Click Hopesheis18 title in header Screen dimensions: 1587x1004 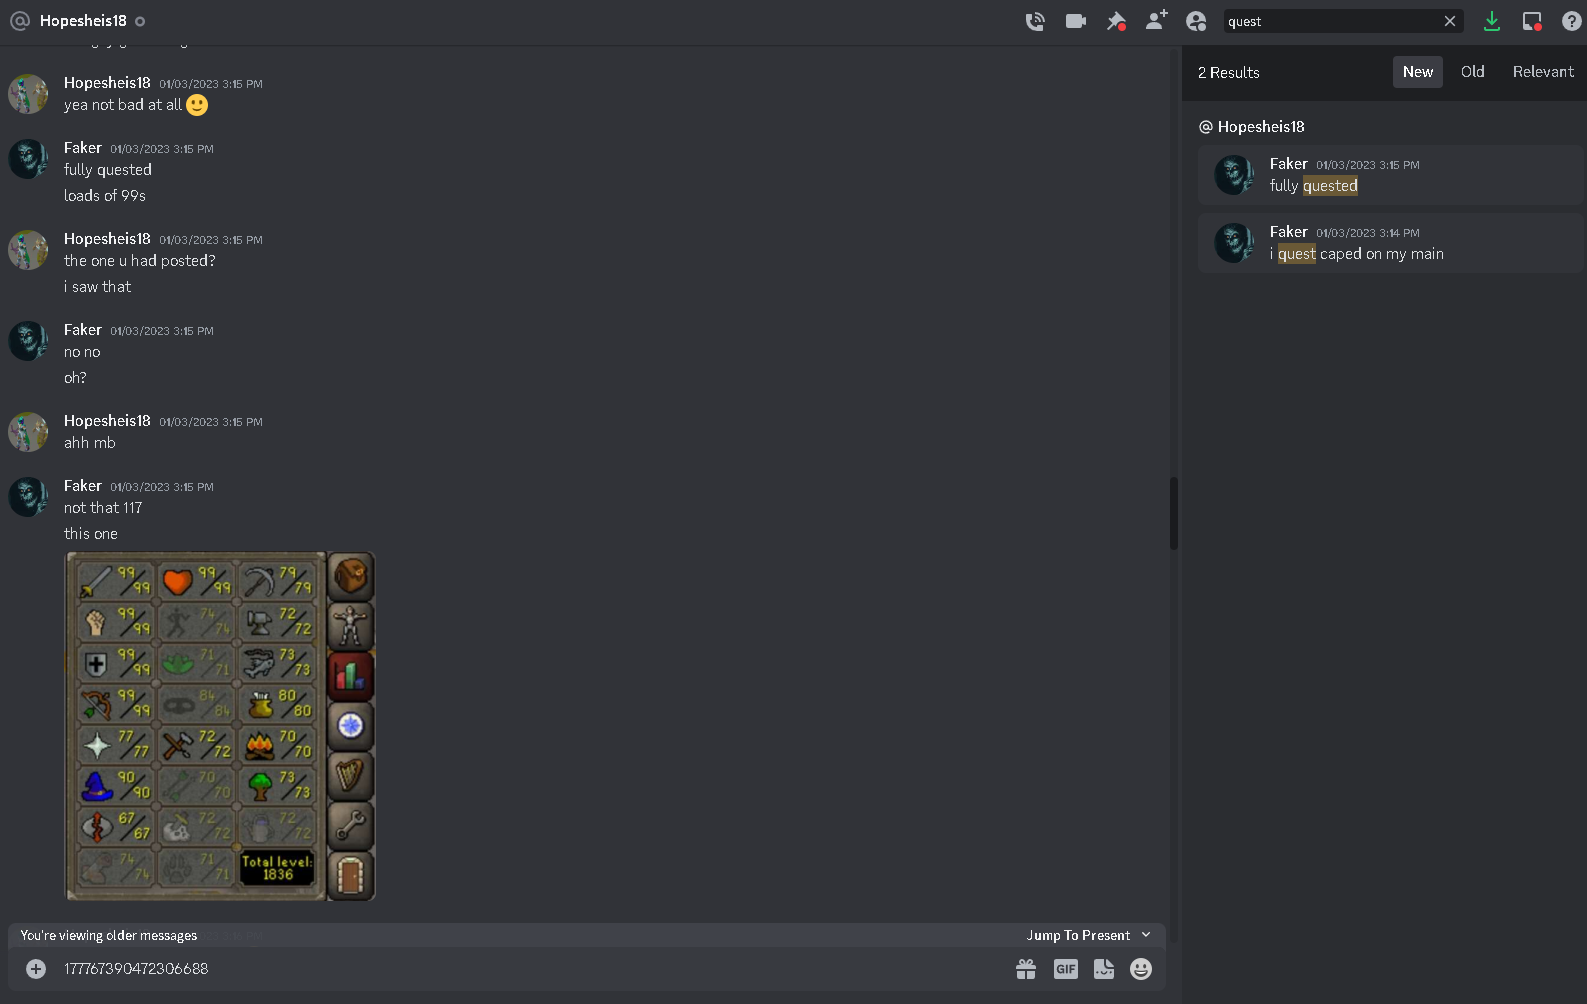pyautogui.click(x=83, y=21)
